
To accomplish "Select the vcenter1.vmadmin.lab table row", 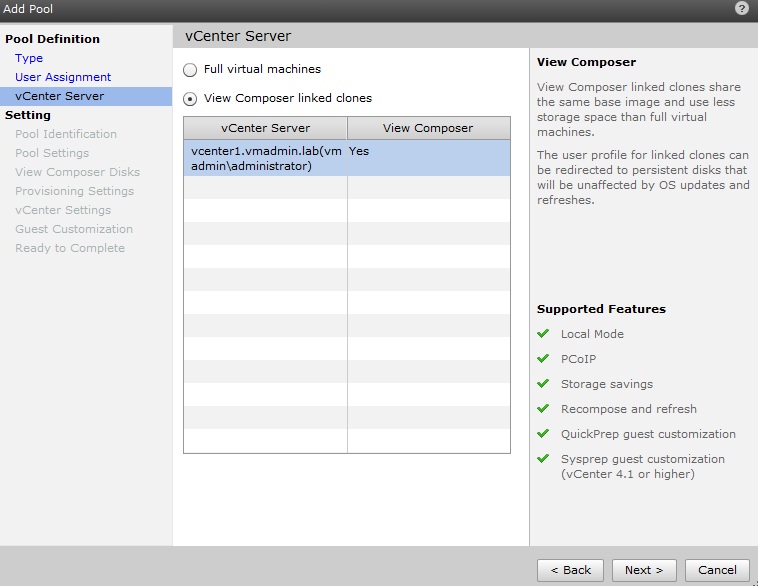I will coord(347,158).
